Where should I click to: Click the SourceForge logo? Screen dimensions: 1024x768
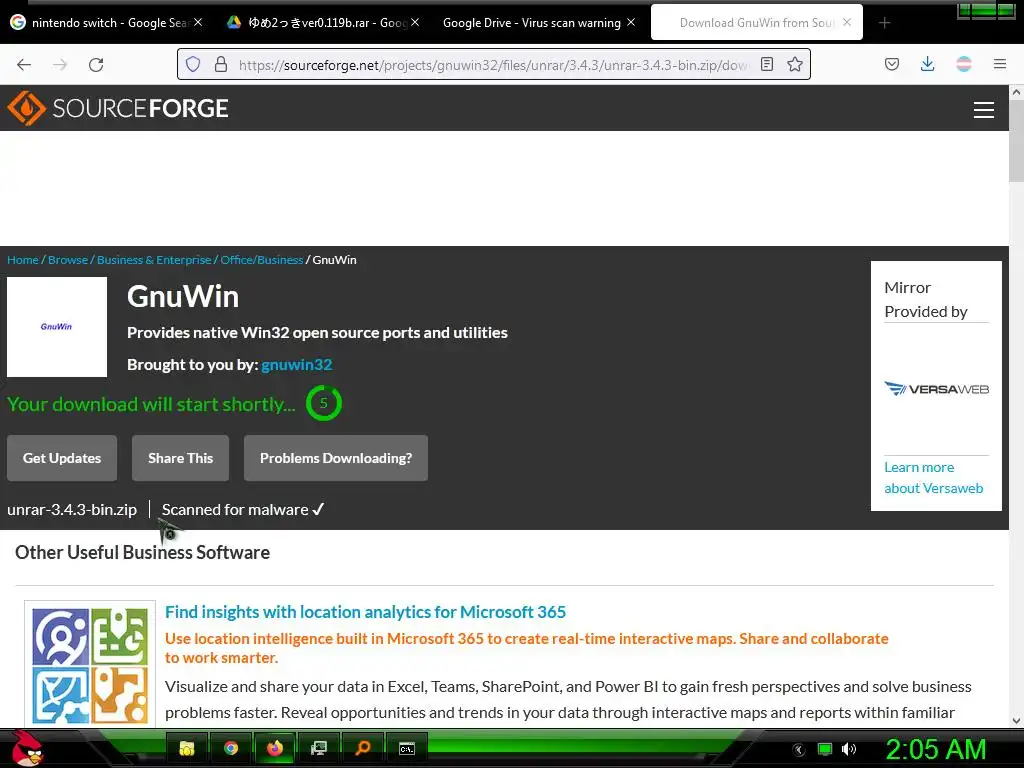tap(118, 108)
